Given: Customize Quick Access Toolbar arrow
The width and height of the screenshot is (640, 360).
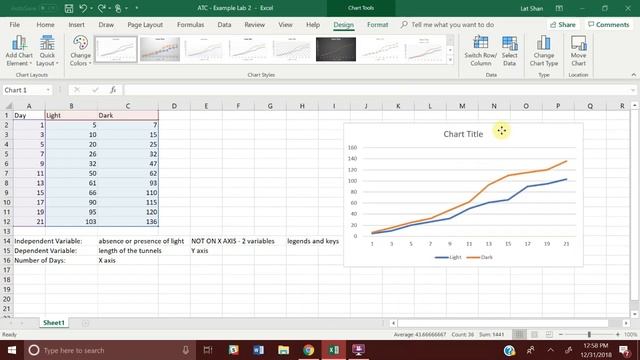Looking at the screenshot, I should [x=137, y=8].
